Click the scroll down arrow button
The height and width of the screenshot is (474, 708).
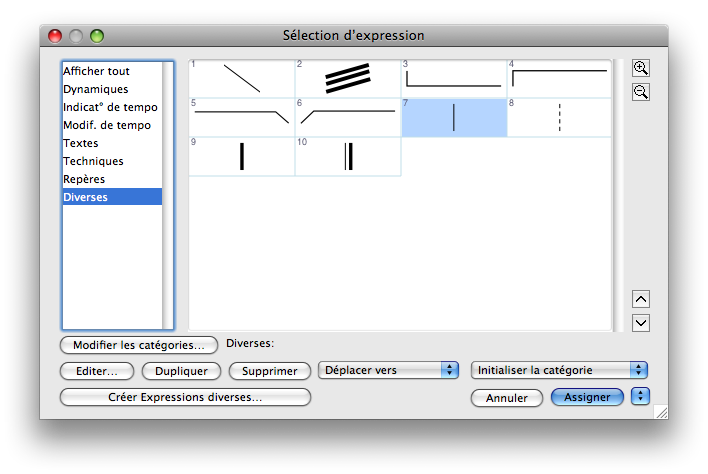point(641,323)
